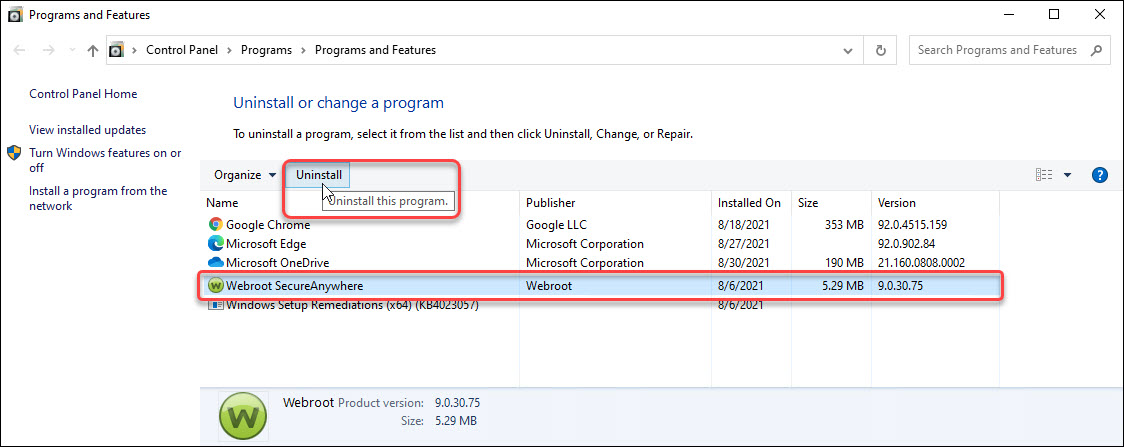
Task: Expand the address bar history dropdown
Action: coord(849,50)
